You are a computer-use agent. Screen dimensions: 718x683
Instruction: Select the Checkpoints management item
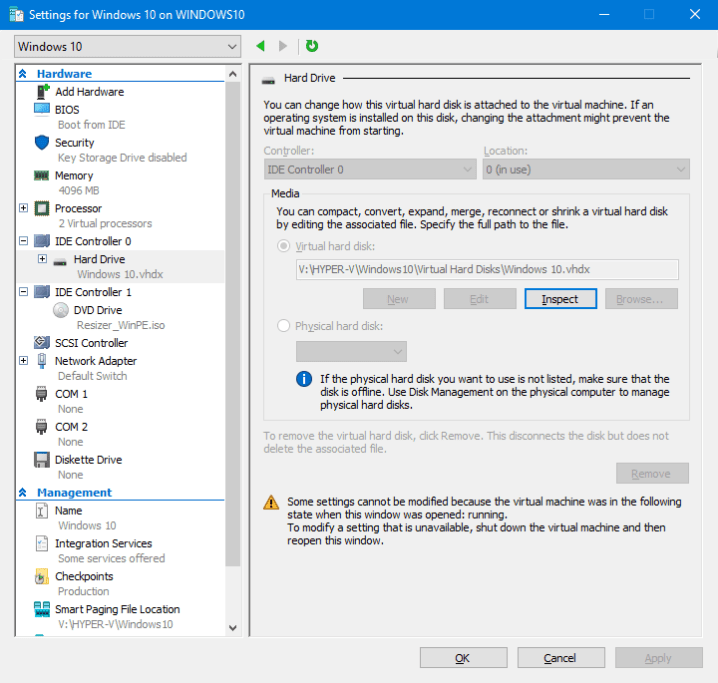click(x=84, y=577)
